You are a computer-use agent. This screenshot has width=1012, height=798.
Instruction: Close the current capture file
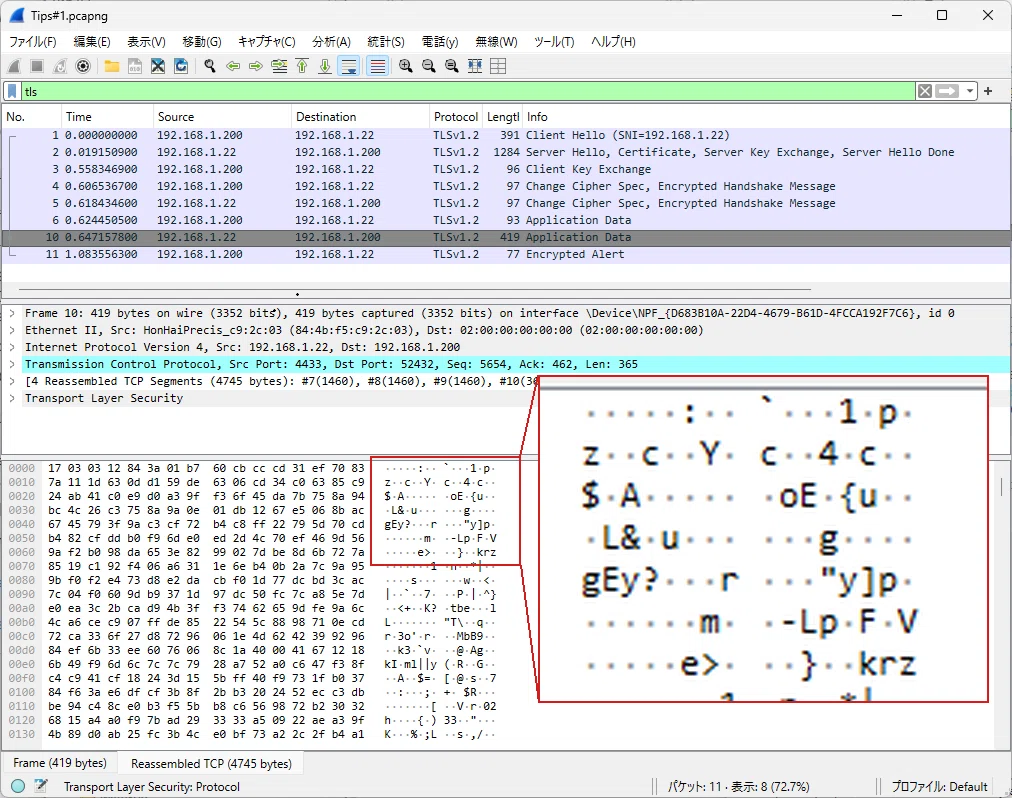point(158,66)
